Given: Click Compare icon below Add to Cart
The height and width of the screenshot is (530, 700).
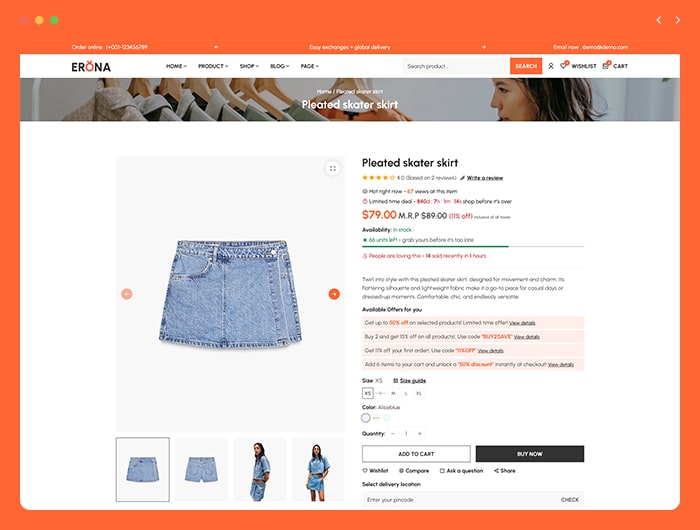Looking at the screenshot, I should pos(401,471).
